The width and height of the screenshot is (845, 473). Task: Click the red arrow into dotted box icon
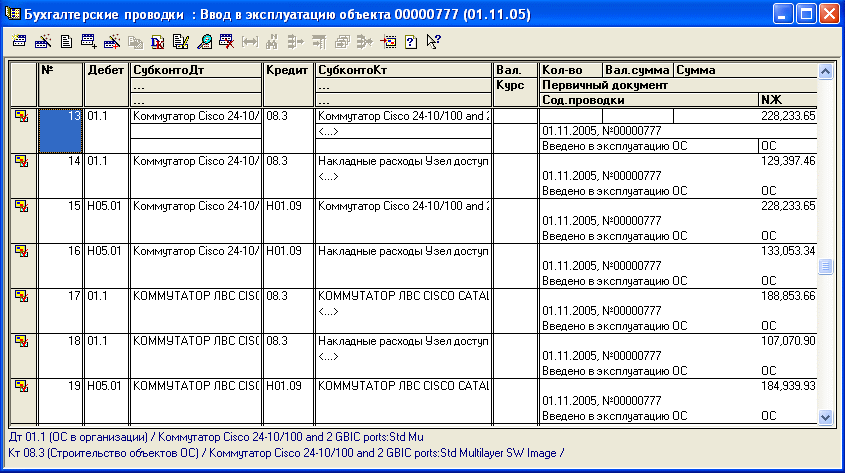click(388, 42)
